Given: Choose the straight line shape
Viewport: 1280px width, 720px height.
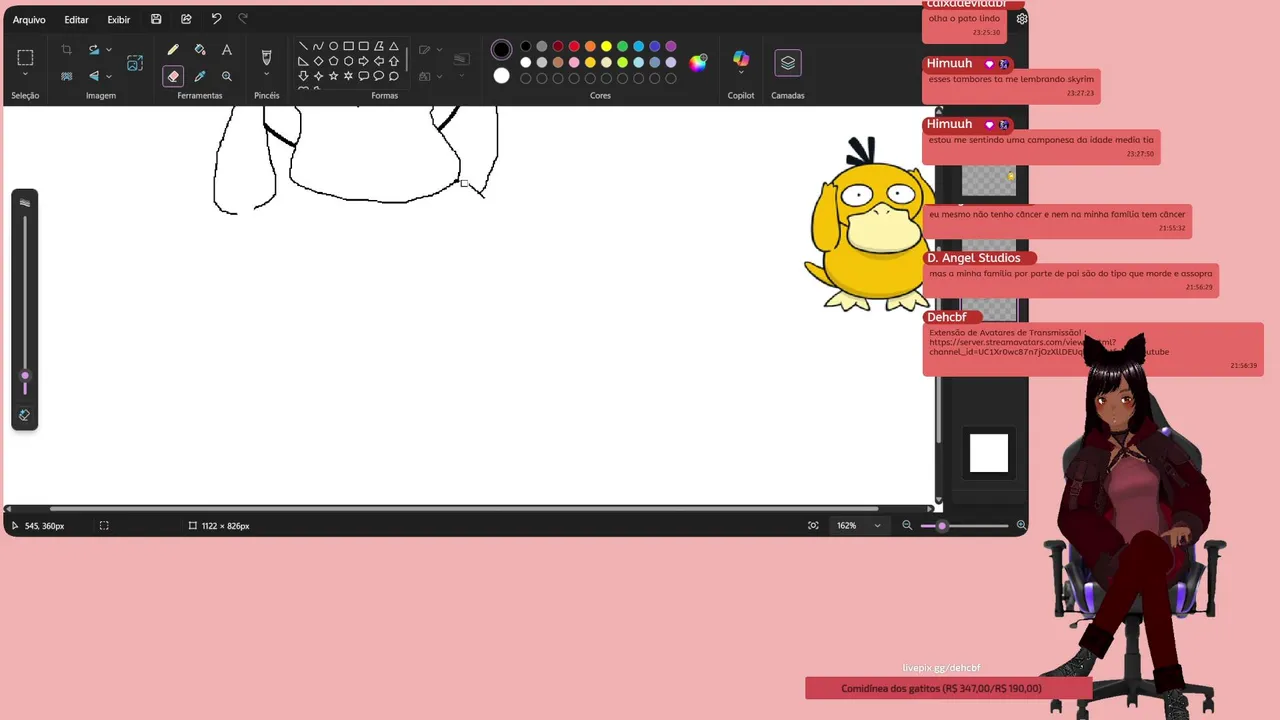Looking at the screenshot, I should click(303, 46).
